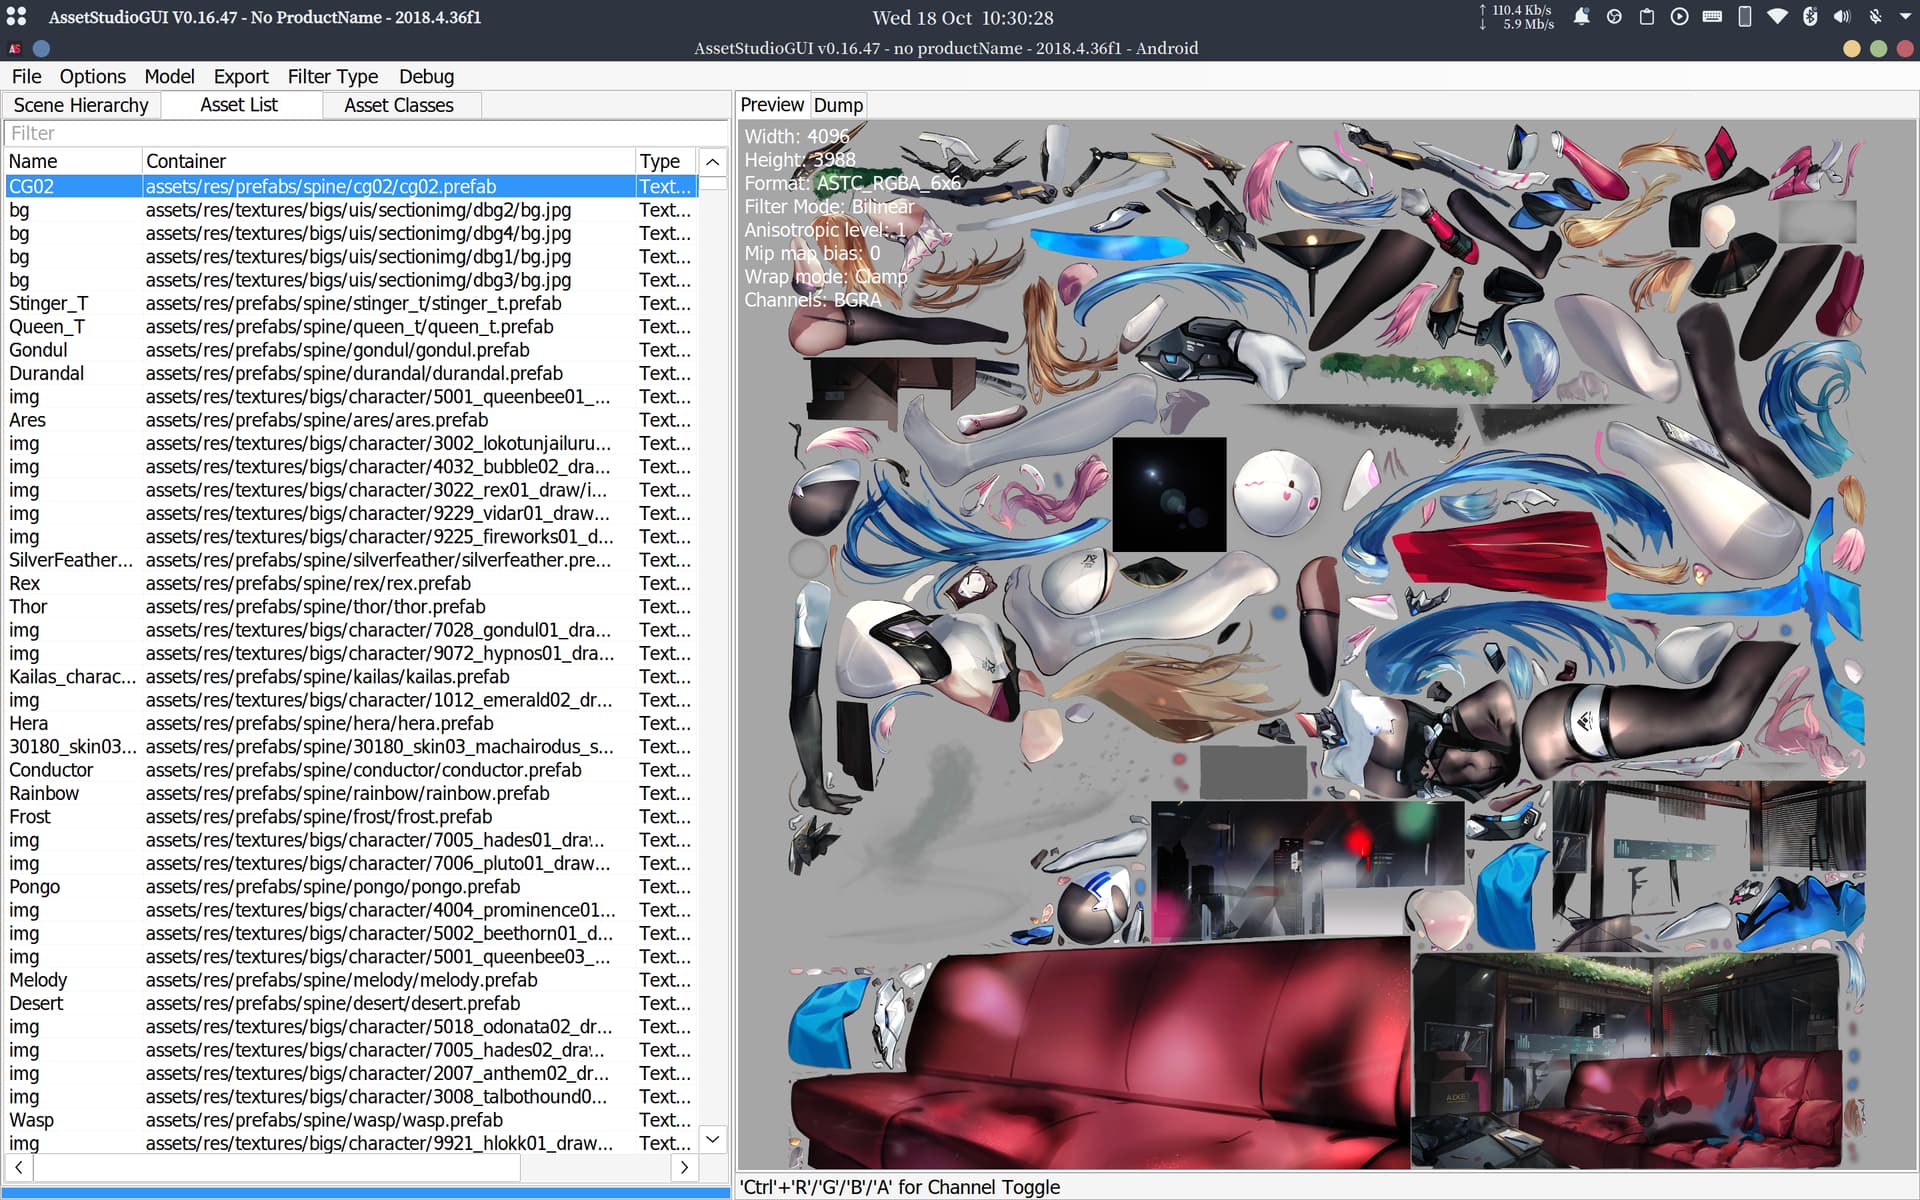Click the CG02 texture preview image
Image resolution: width=1920 pixels, height=1200 pixels.
click(1327, 645)
